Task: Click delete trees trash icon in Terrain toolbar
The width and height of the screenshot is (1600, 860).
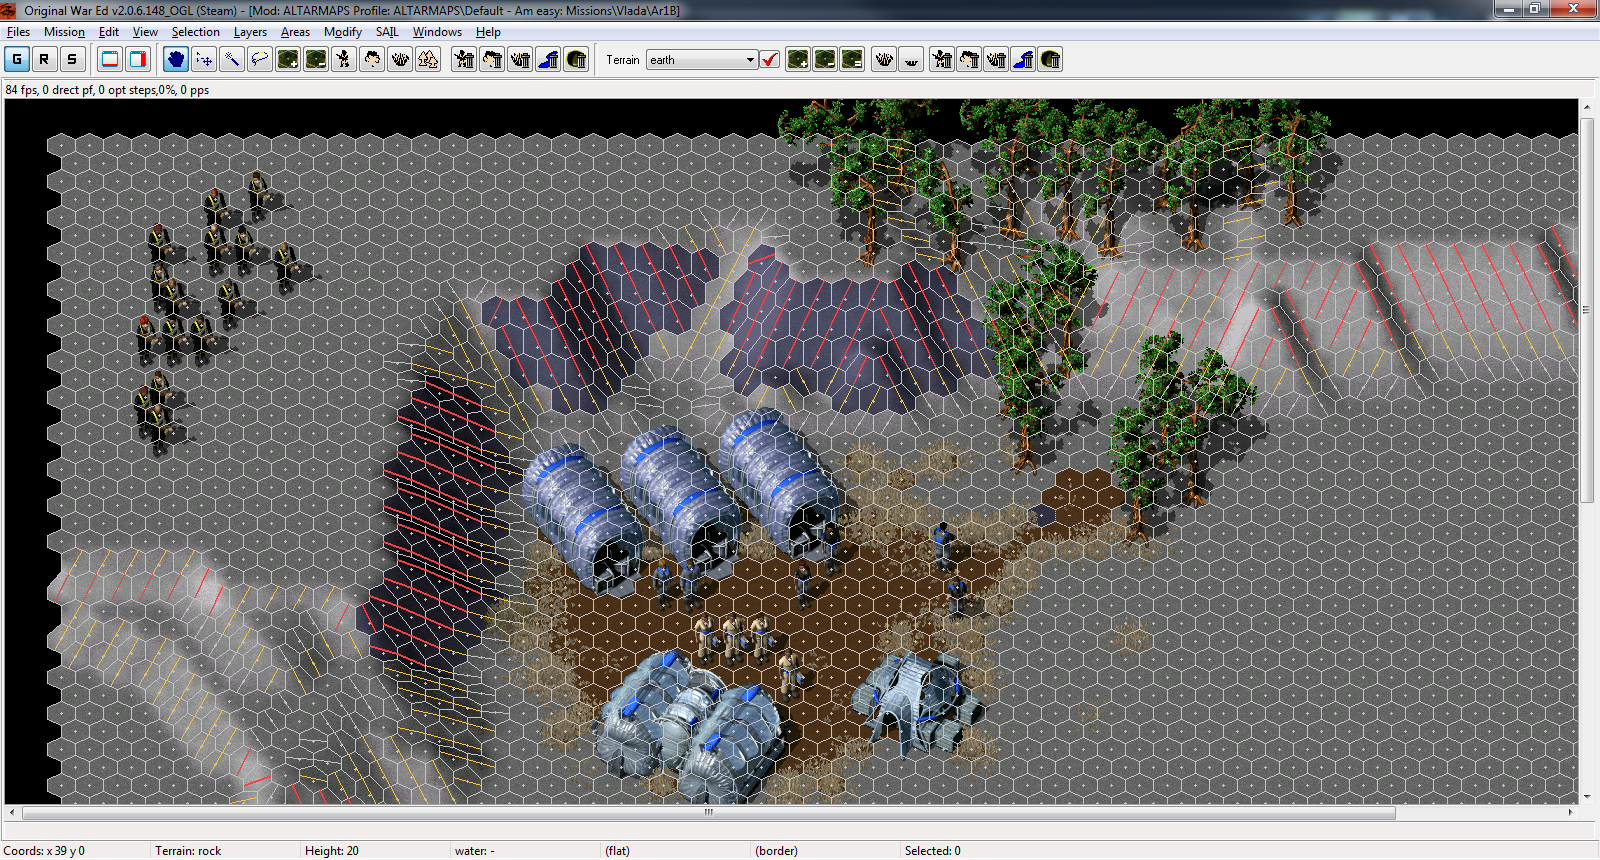Action: (x=969, y=59)
